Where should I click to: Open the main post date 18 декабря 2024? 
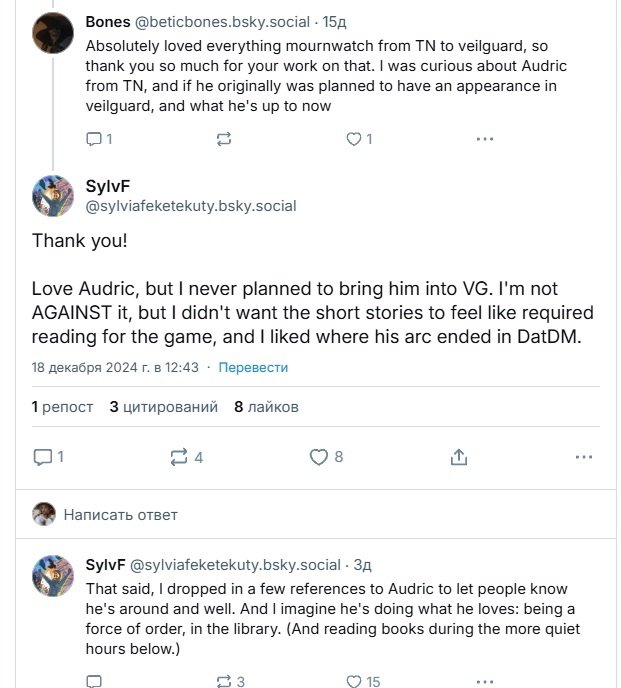pos(115,367)
